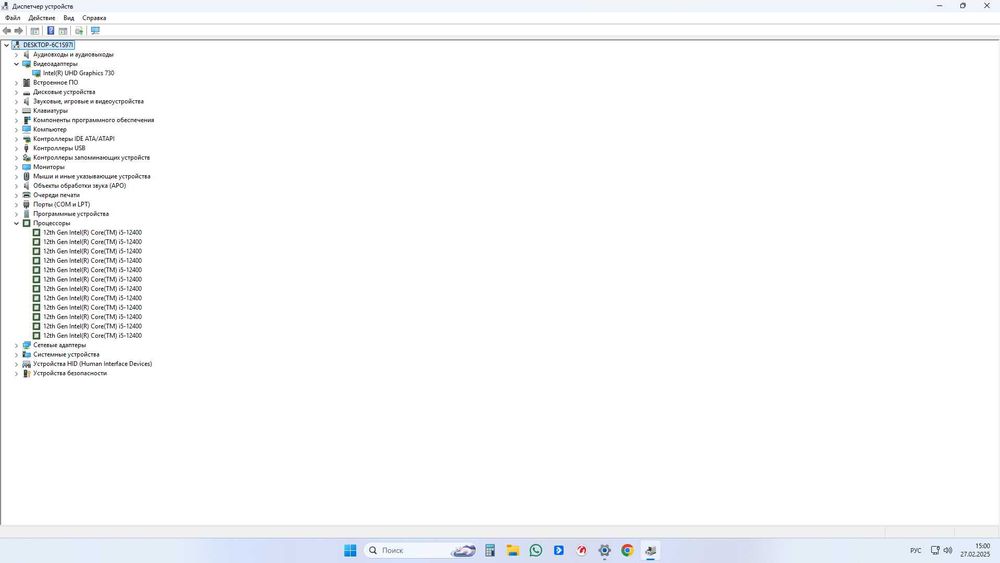The image size is (1000, 563).
Task: Open WhatsApp from the taskbar
Action: [x=536, y=550]
